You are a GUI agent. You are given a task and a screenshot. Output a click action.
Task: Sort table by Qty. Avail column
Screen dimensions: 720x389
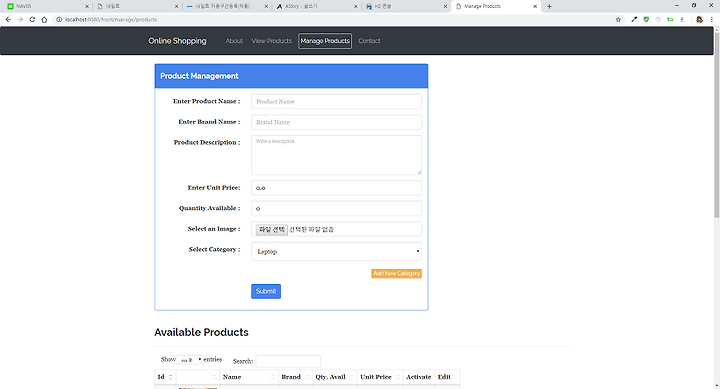(x=334, y=377)
